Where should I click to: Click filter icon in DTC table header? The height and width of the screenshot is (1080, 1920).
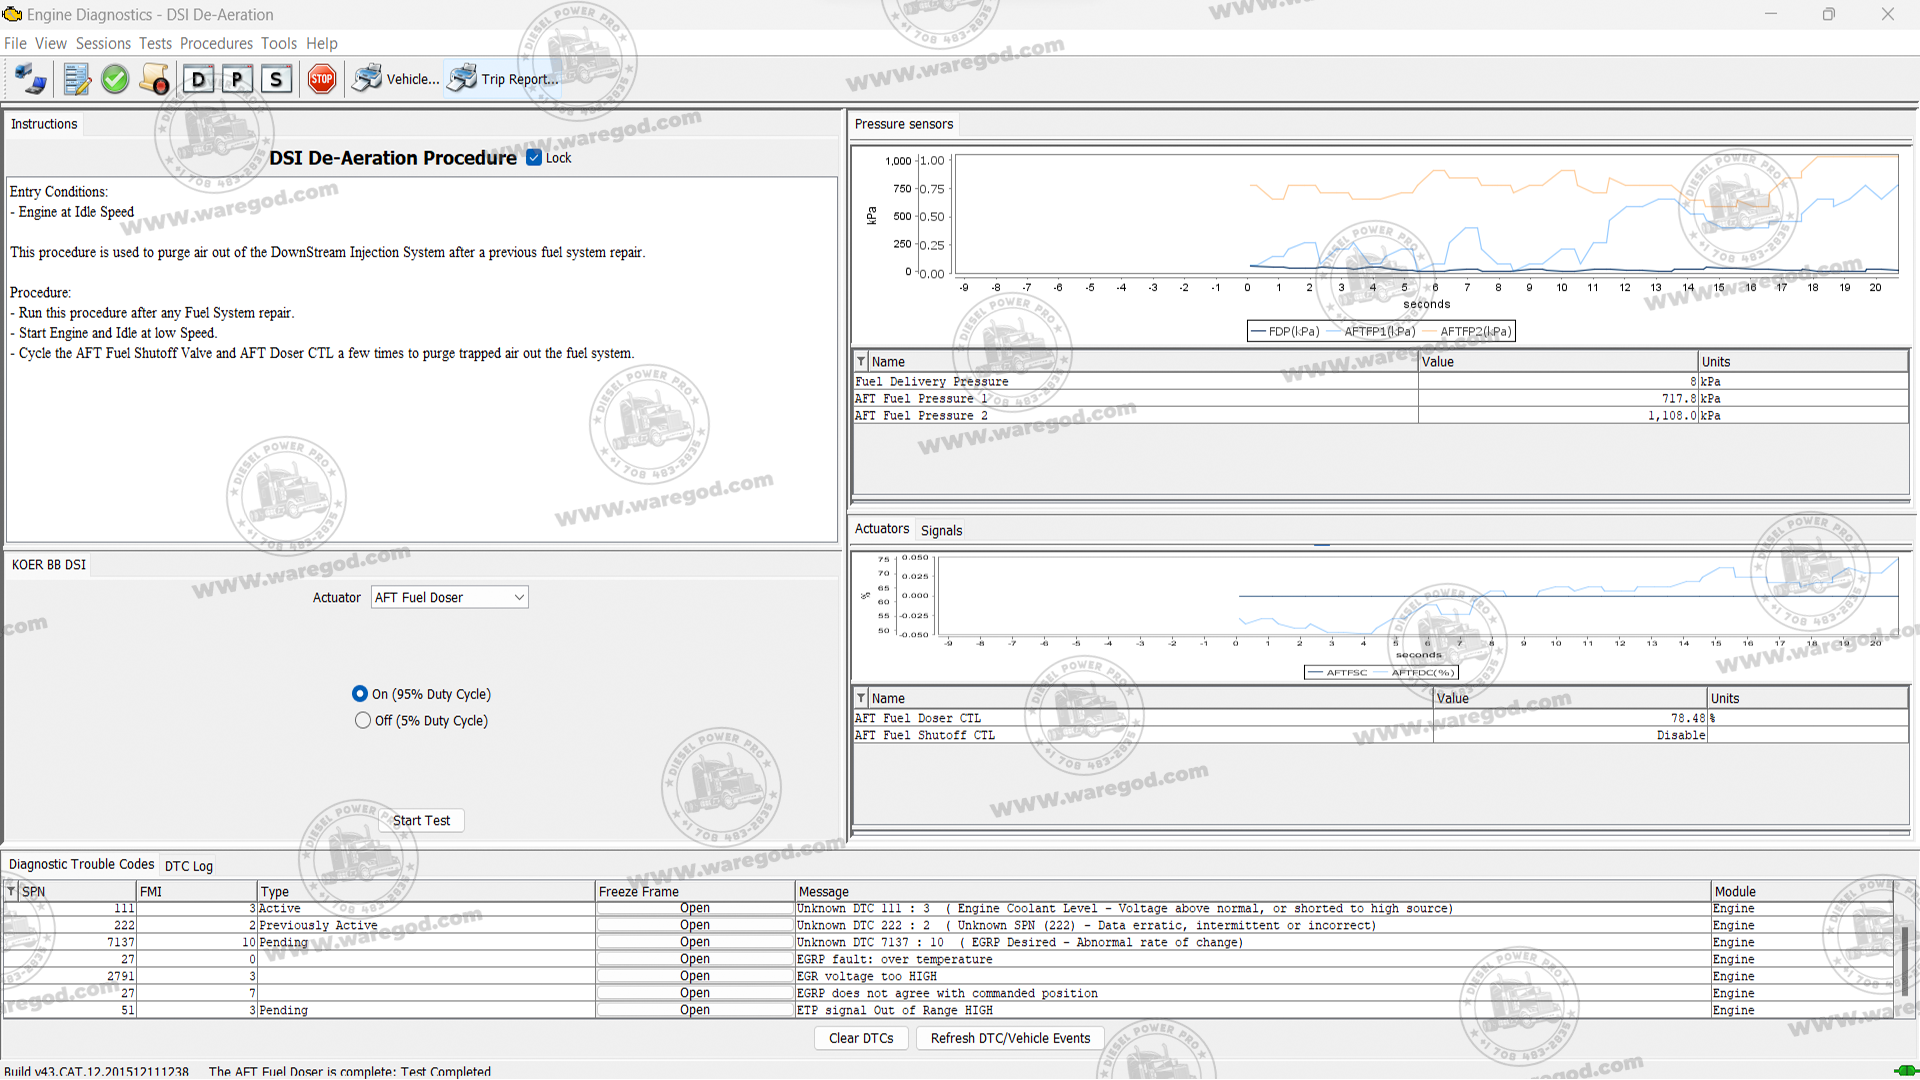pos(11,892)
